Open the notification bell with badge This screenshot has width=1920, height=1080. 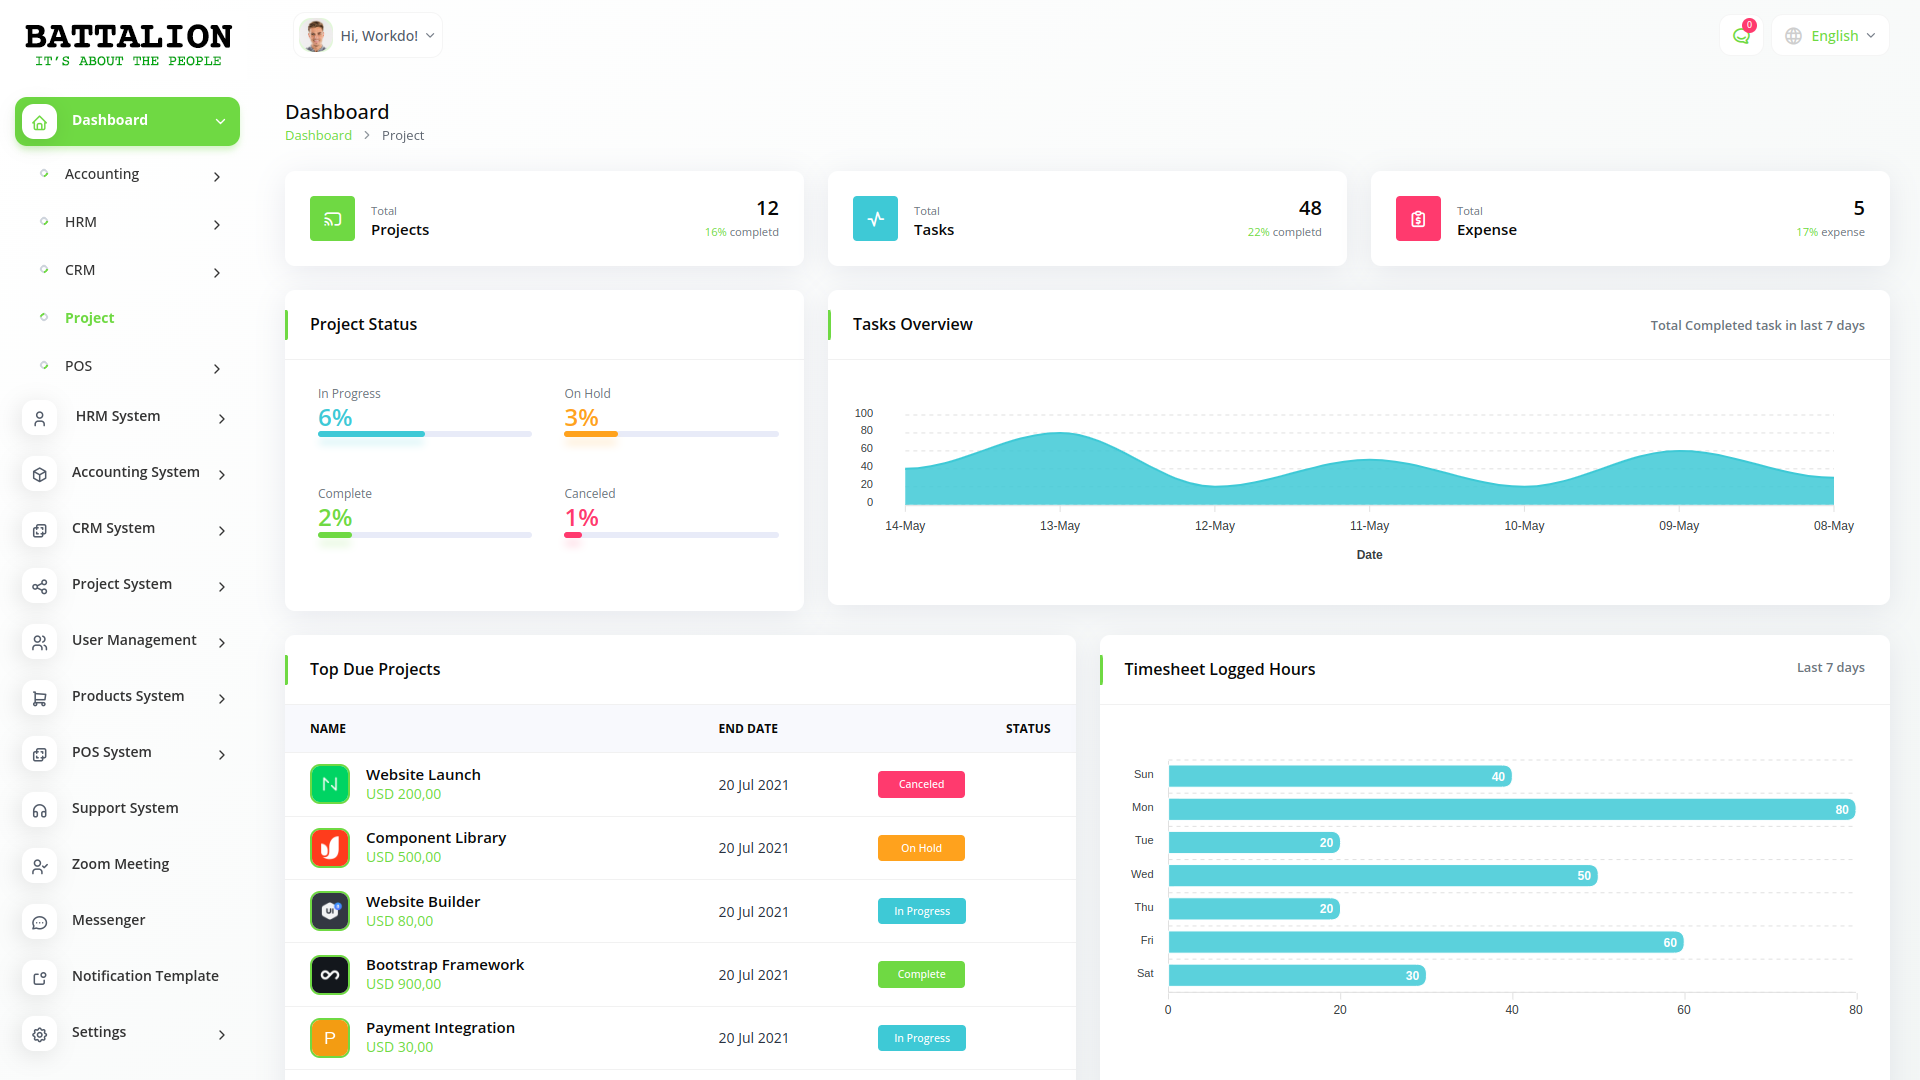[1741, 35]
